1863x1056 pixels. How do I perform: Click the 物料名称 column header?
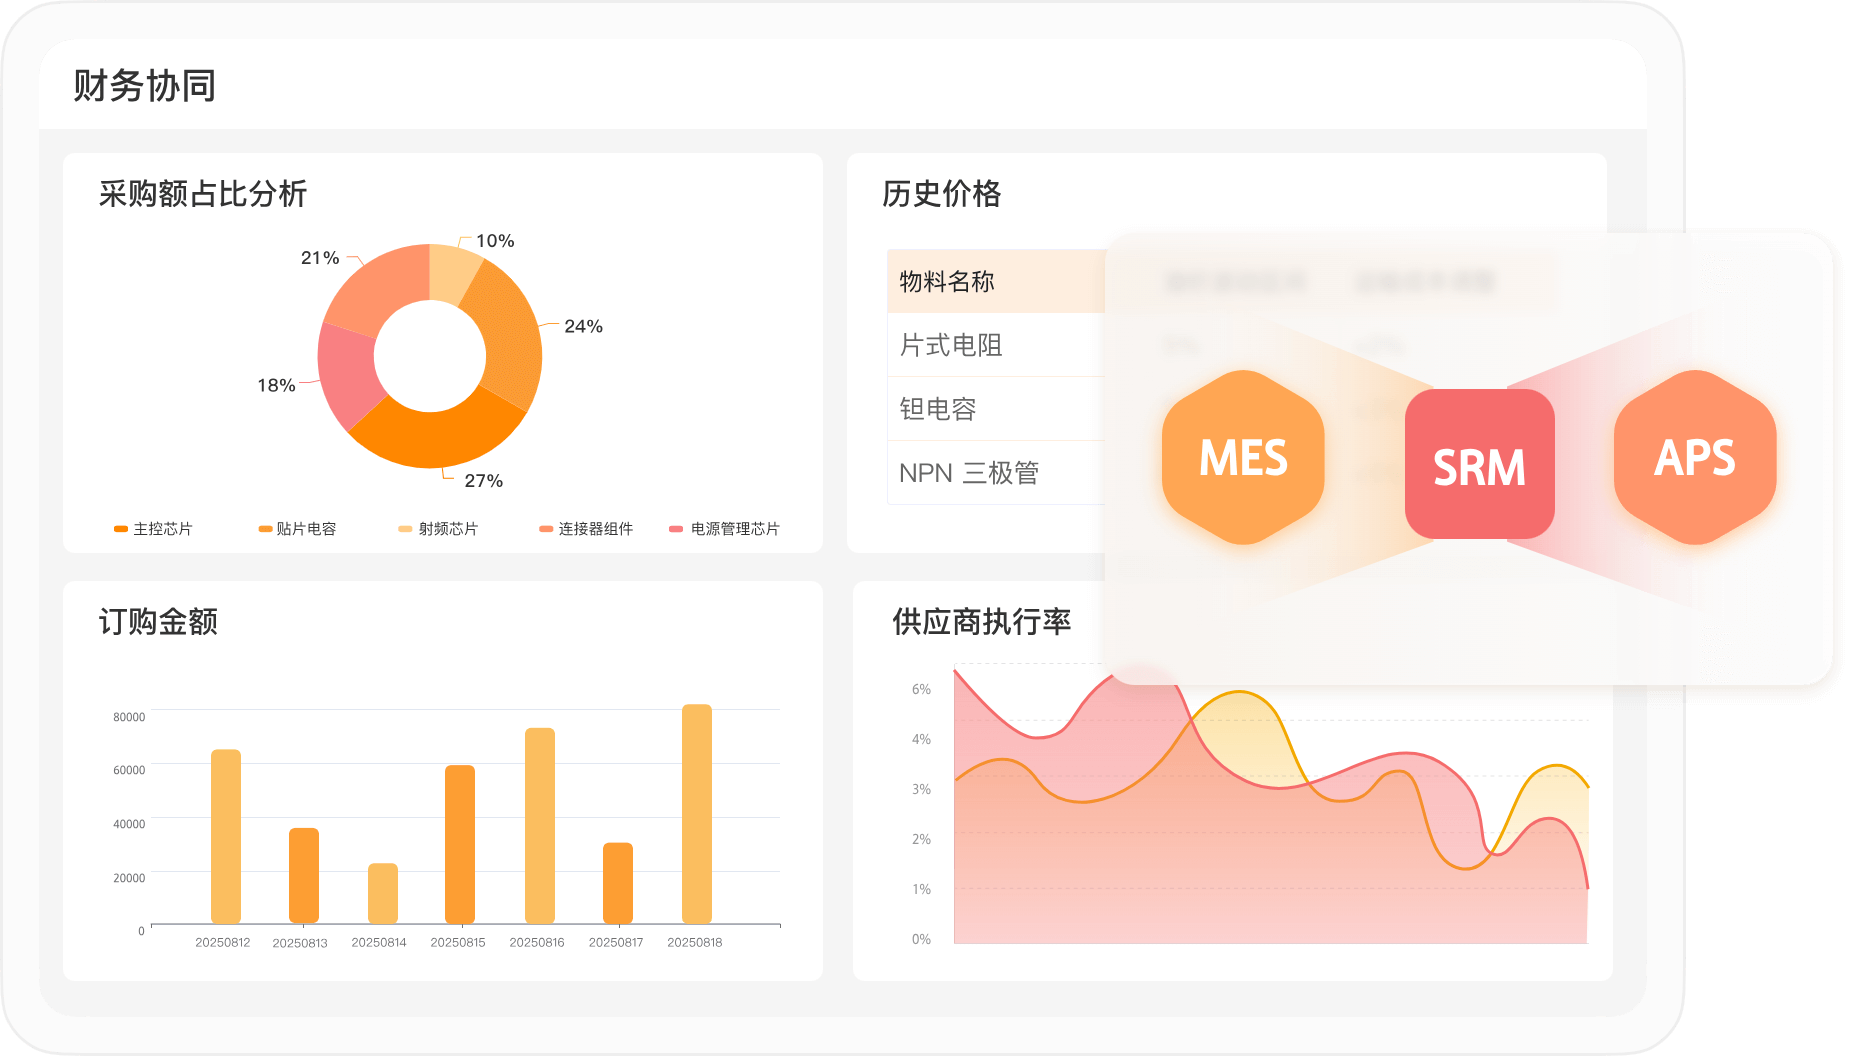(947, 282)
